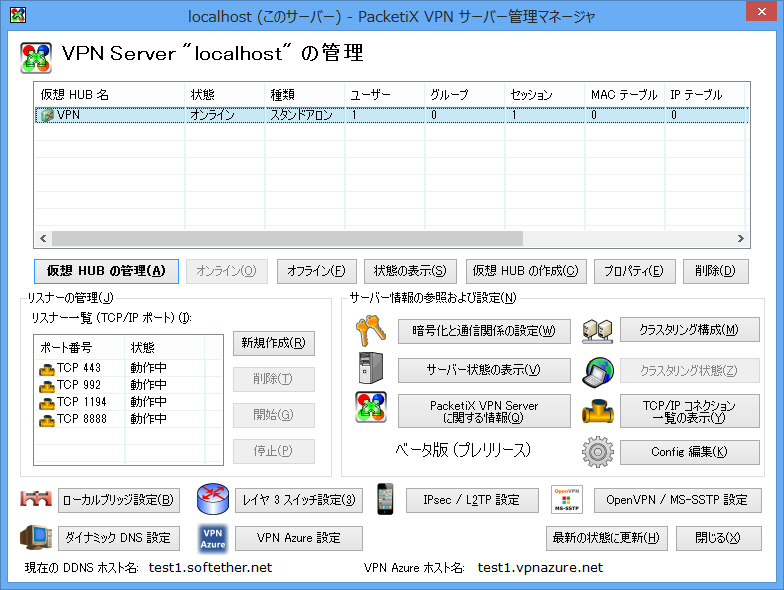Click the computer monitor icon for Dynamic DNS
The image size is (784, 590).
coord(36,538)
